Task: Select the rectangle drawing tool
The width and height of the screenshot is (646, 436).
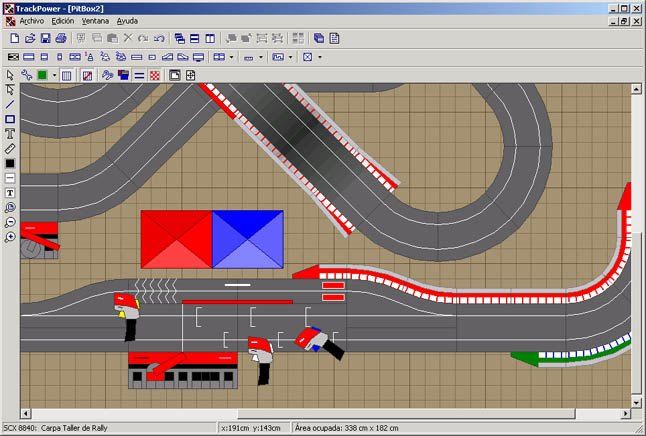Action: 10,120
